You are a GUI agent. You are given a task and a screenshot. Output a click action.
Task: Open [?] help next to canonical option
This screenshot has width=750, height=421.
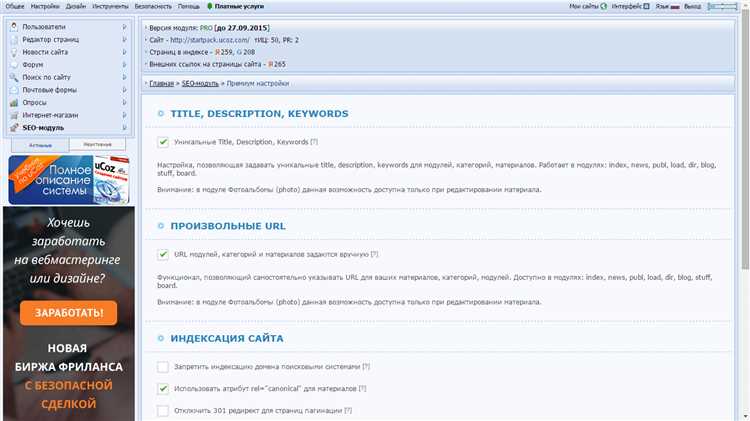[363, 388]
